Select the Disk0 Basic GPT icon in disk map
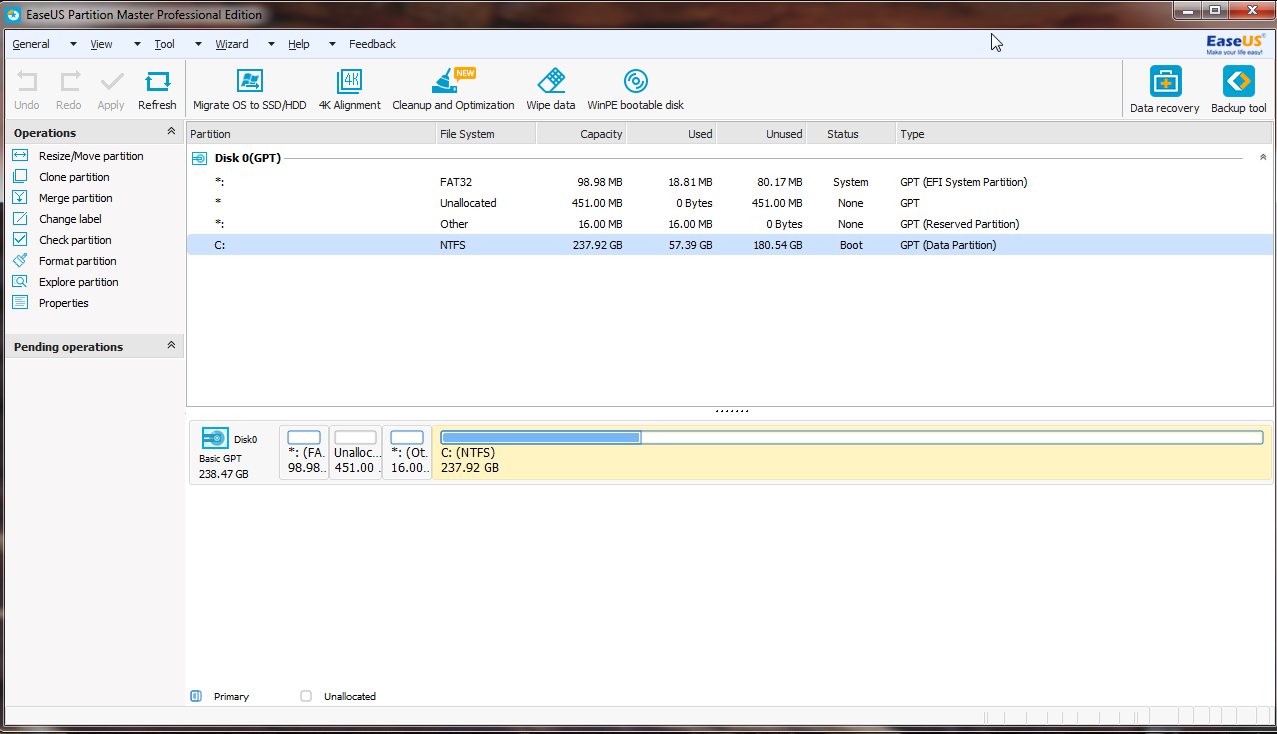Image resolution: width=1277 pixels, height=734 pixels. pos(215,438)
